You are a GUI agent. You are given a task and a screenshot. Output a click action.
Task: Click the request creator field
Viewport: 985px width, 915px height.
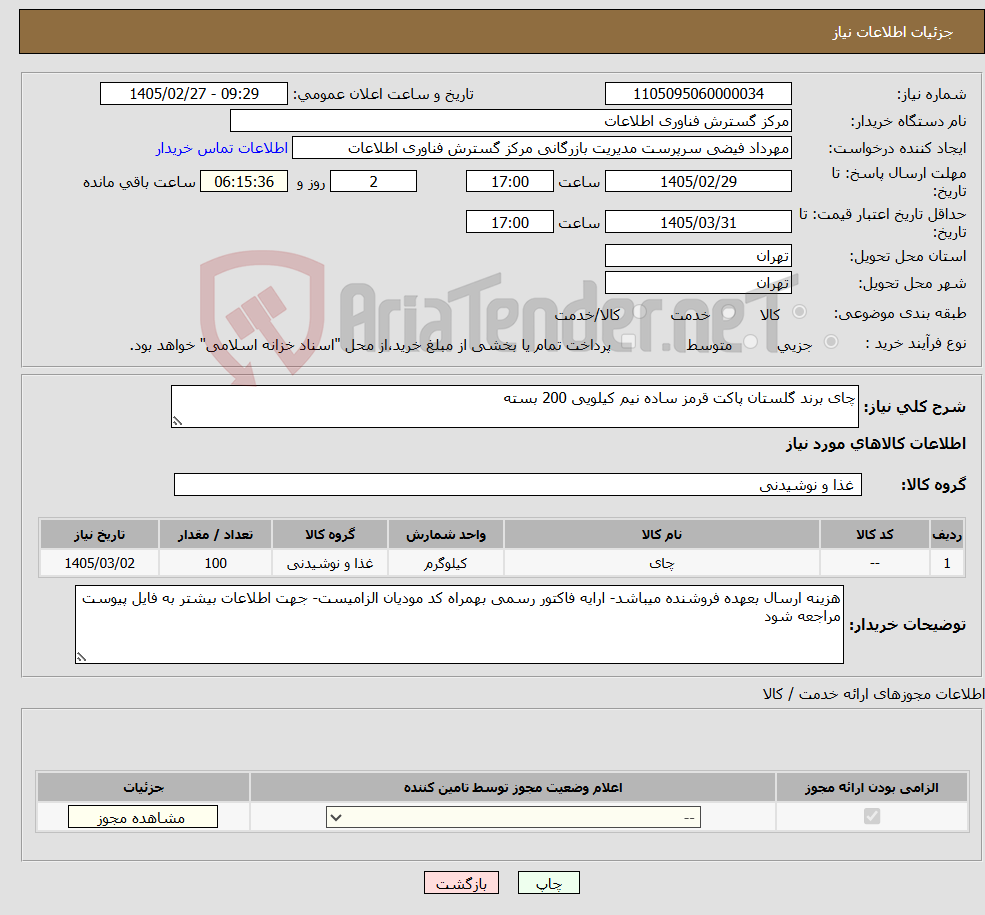coord(541,148)
